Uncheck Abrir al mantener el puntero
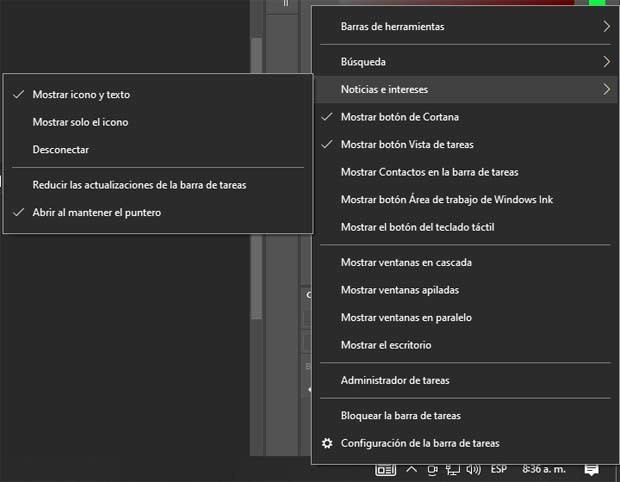Screen dimensions: 620x482 tap(158, 213)
